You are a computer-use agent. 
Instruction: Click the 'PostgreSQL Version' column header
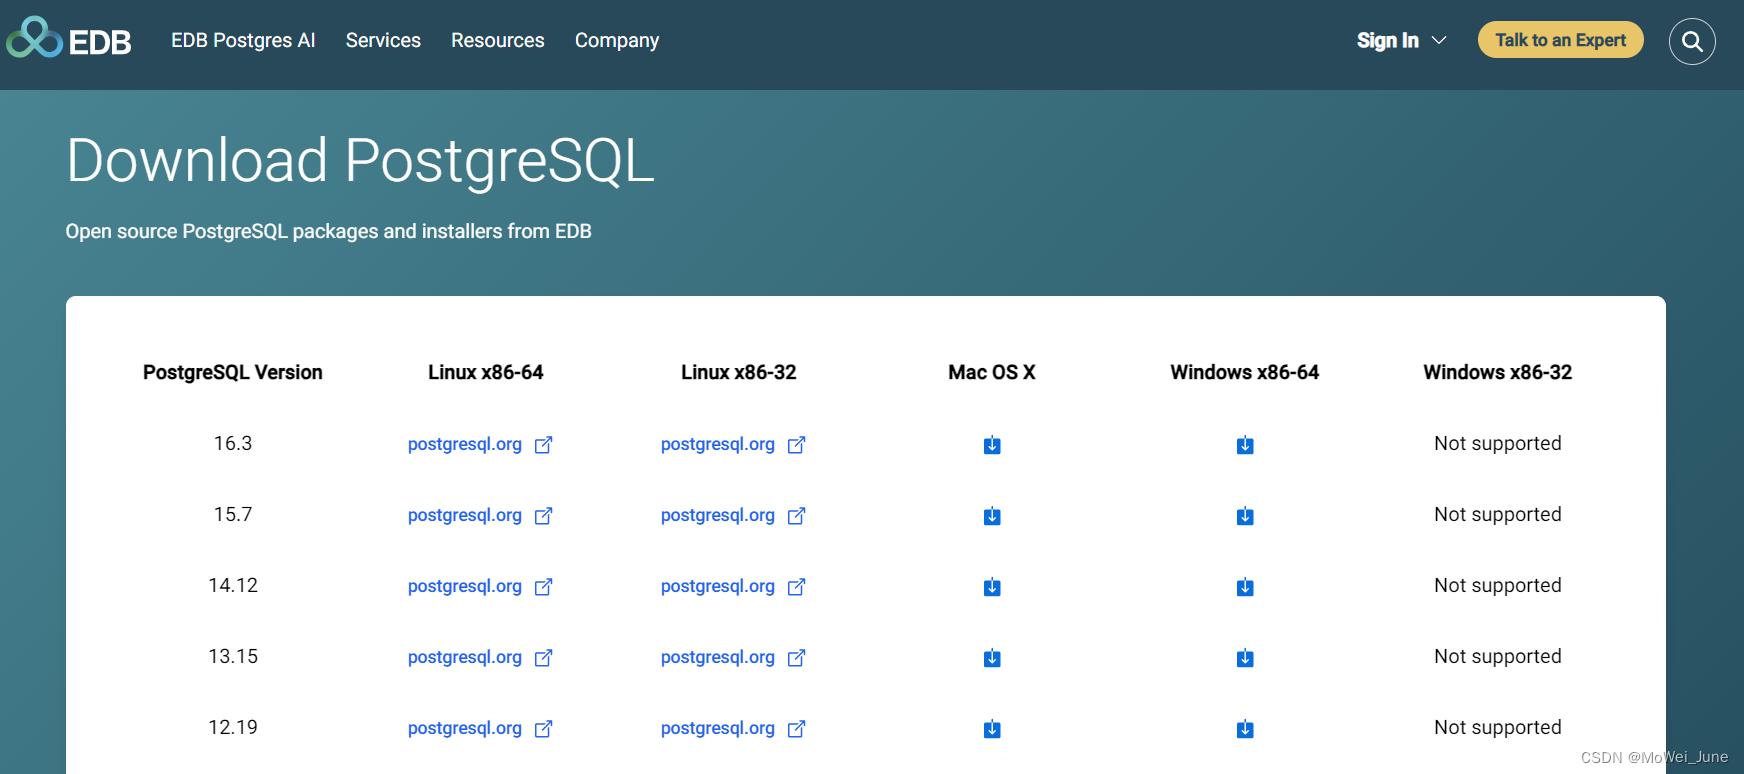(233, 372)
